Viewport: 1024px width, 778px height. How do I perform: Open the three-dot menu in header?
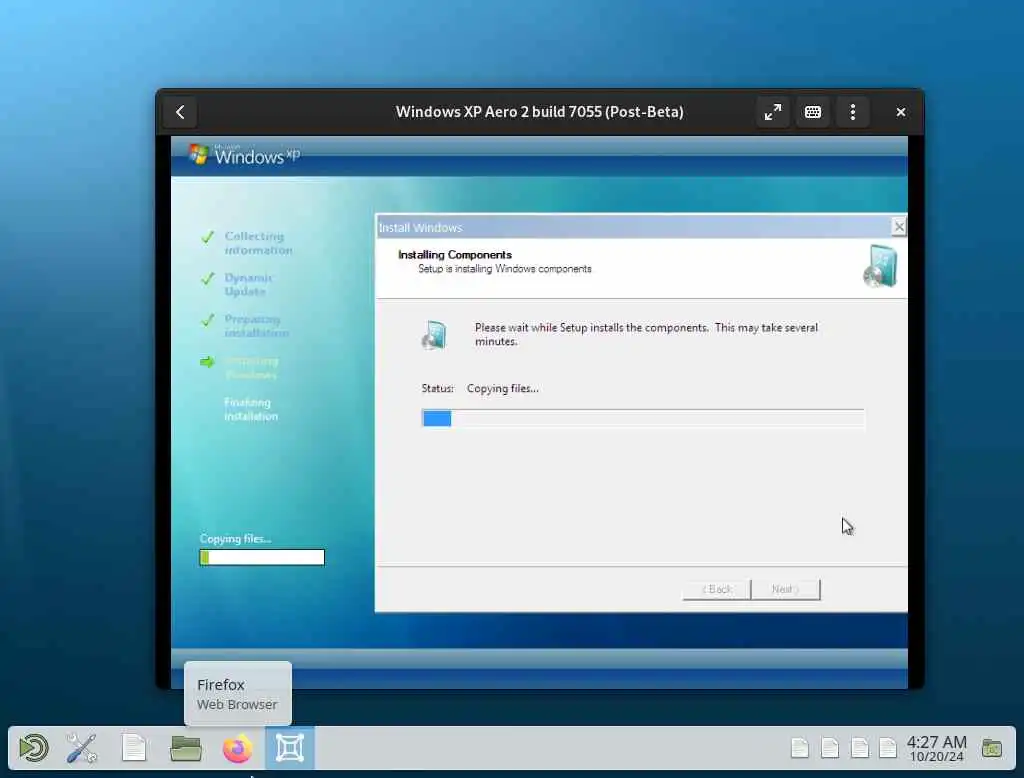[x=852, y=112]
